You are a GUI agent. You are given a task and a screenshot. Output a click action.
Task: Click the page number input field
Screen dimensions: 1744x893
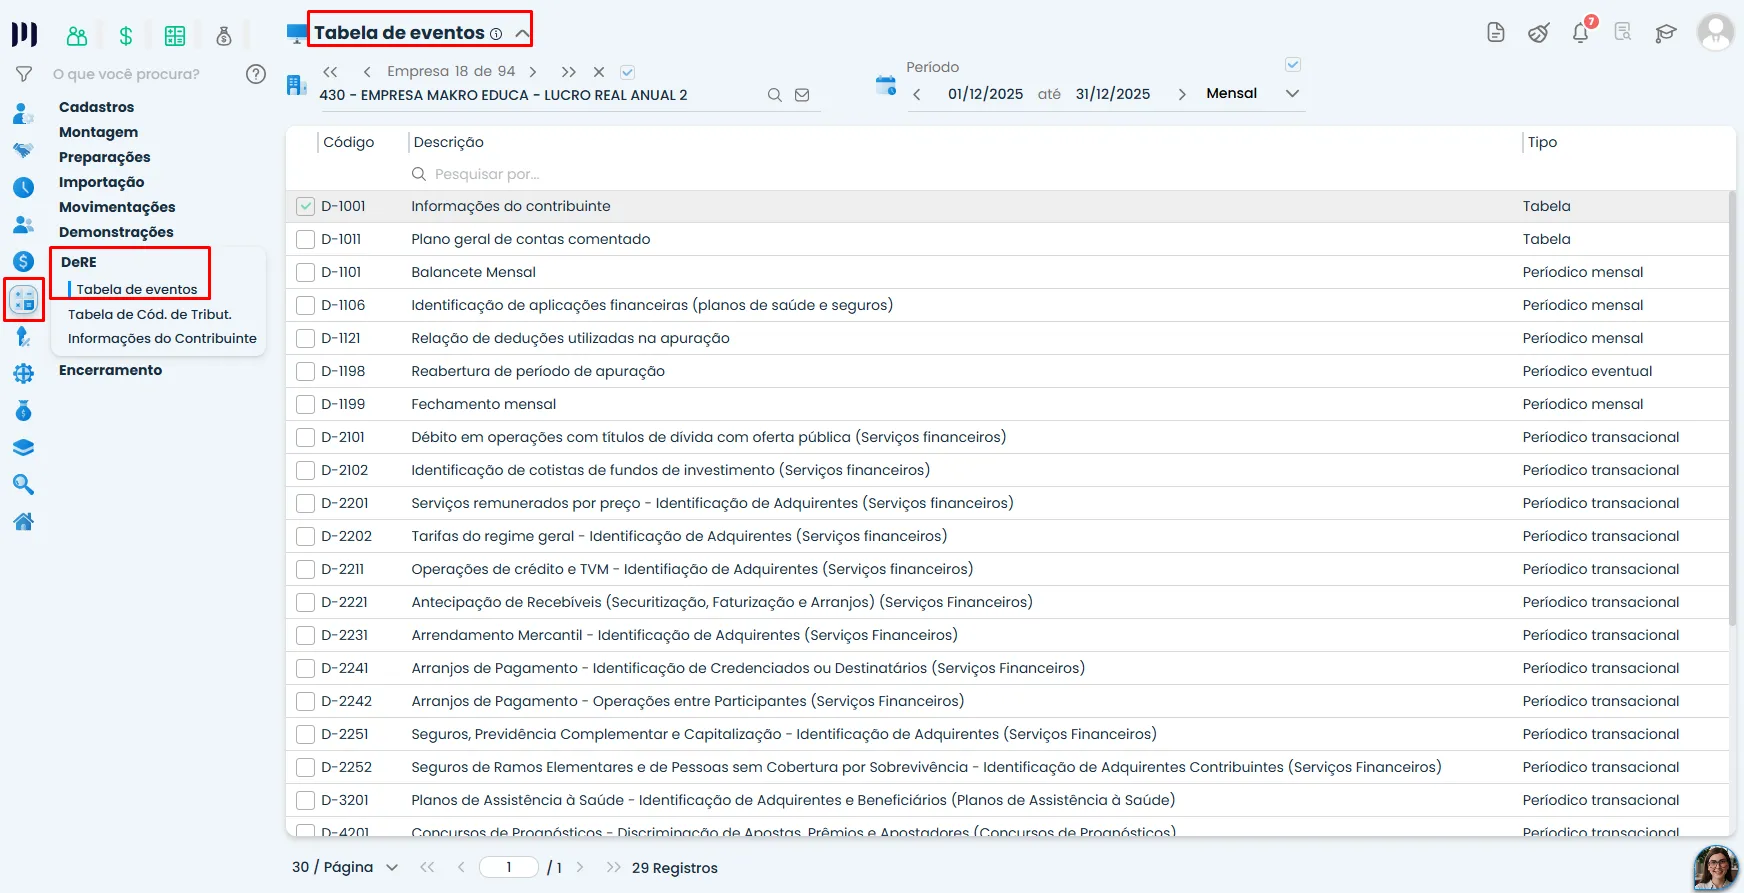tap(509, 867)
